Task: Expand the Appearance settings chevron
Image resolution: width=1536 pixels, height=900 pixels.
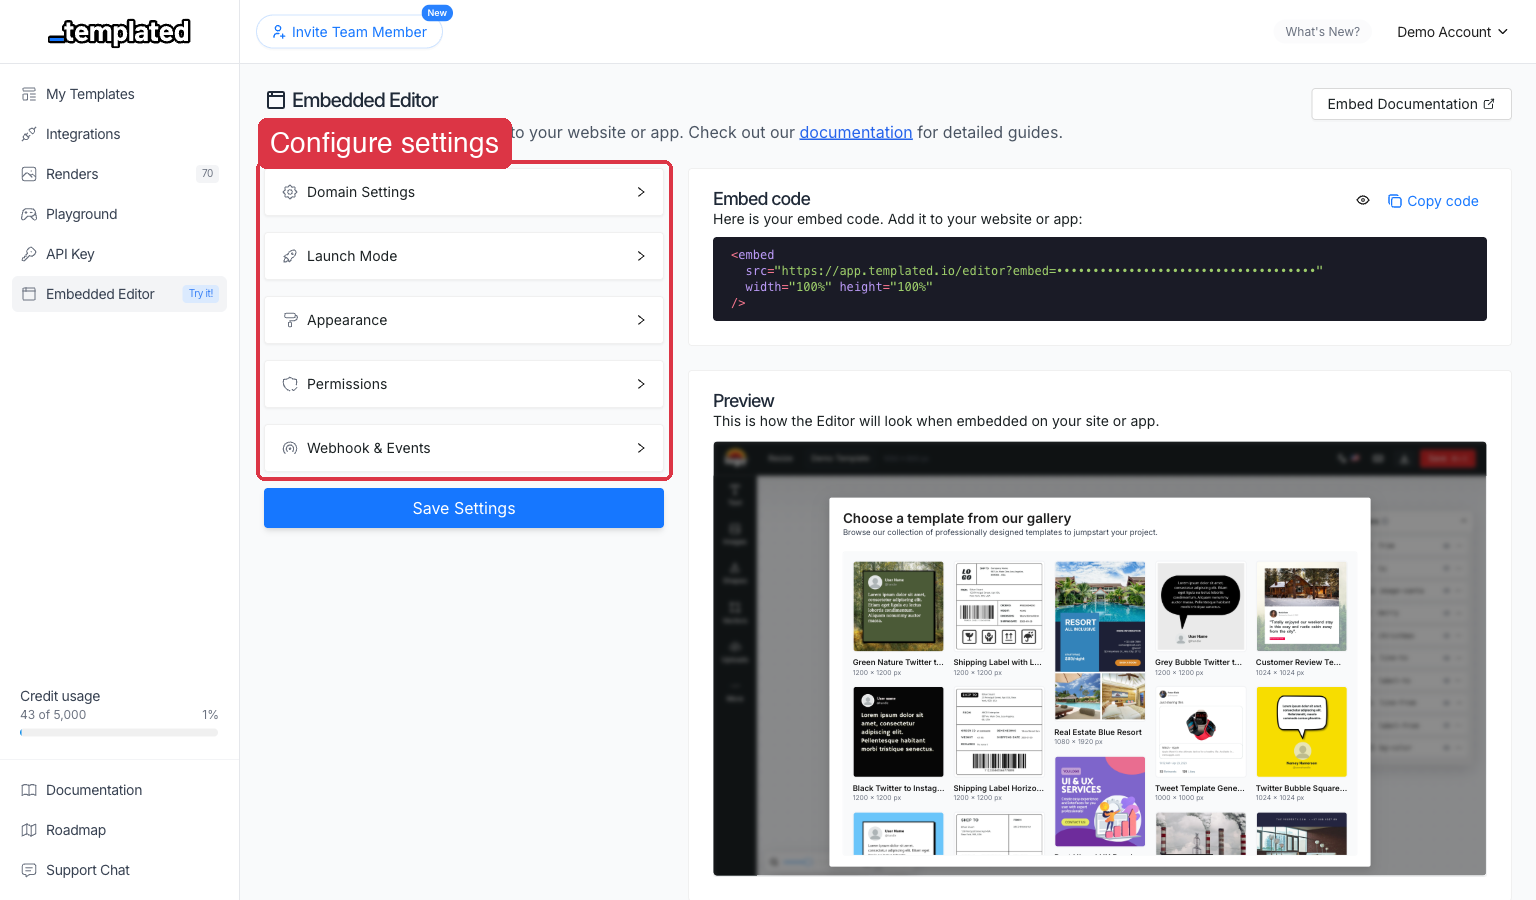Action: [x=641, y=320]
